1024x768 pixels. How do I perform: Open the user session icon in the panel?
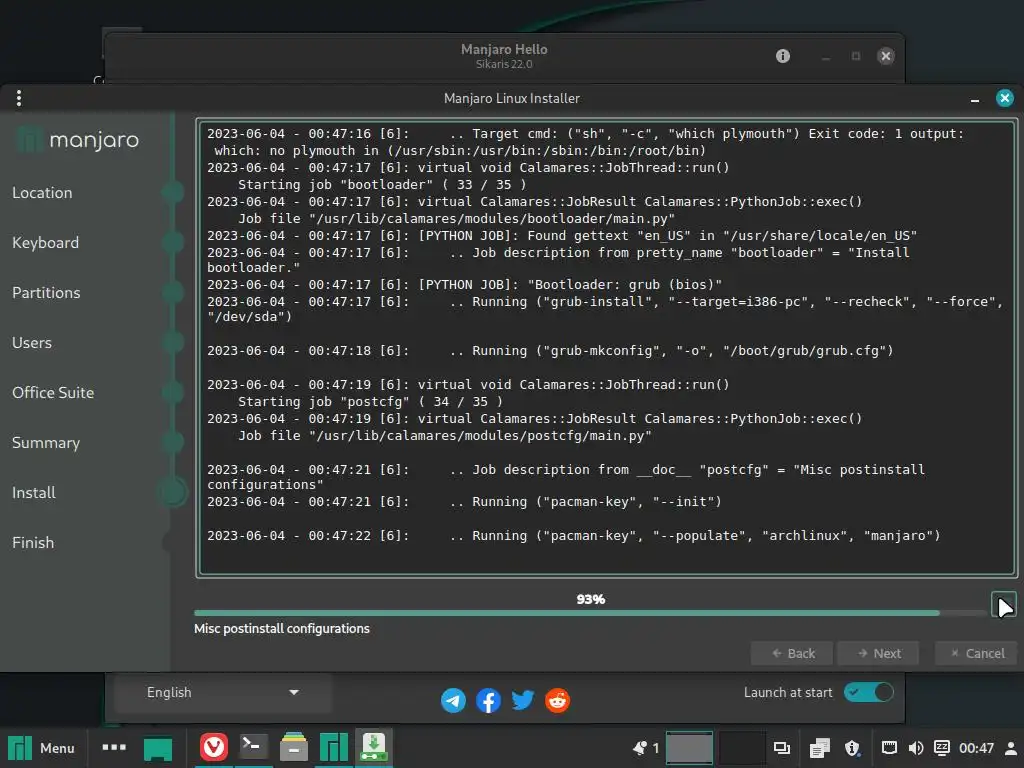1011,748
